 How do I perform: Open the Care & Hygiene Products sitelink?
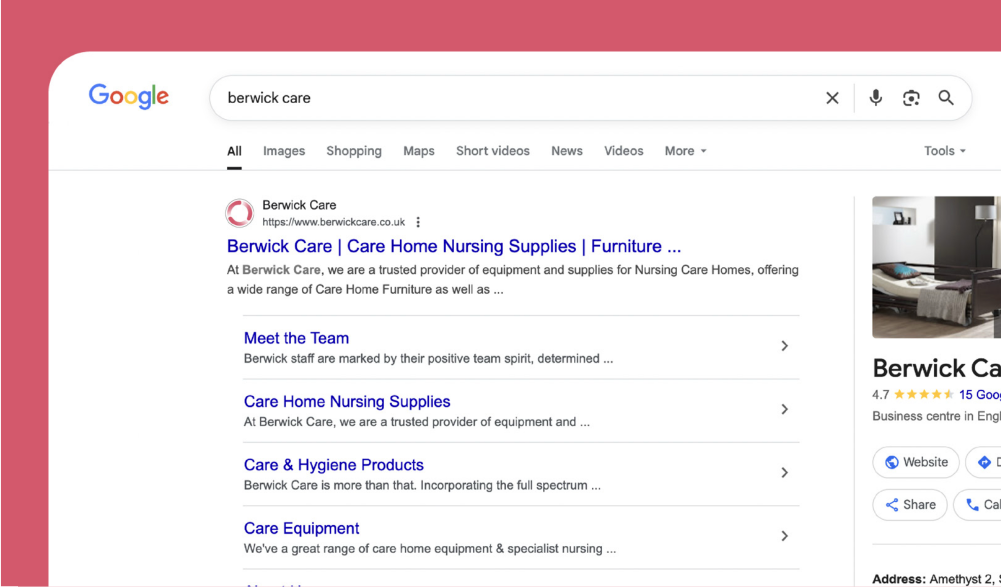pos(333,465)
